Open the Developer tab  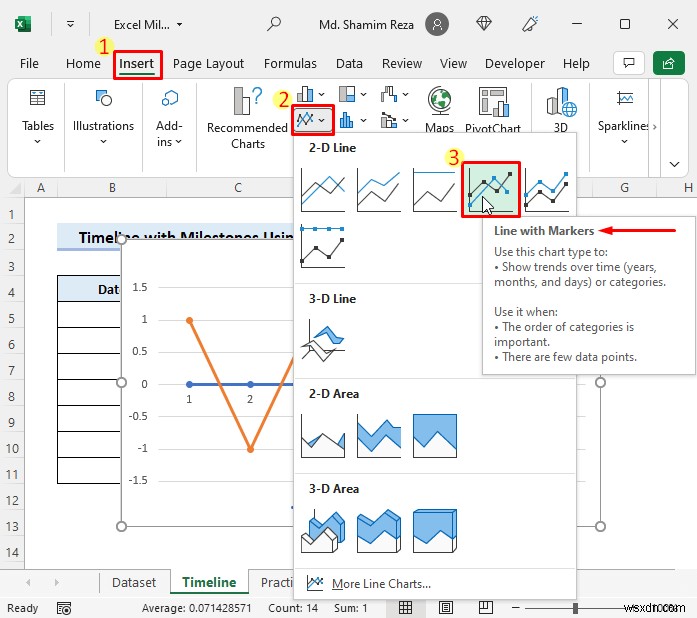pos(515,64)
